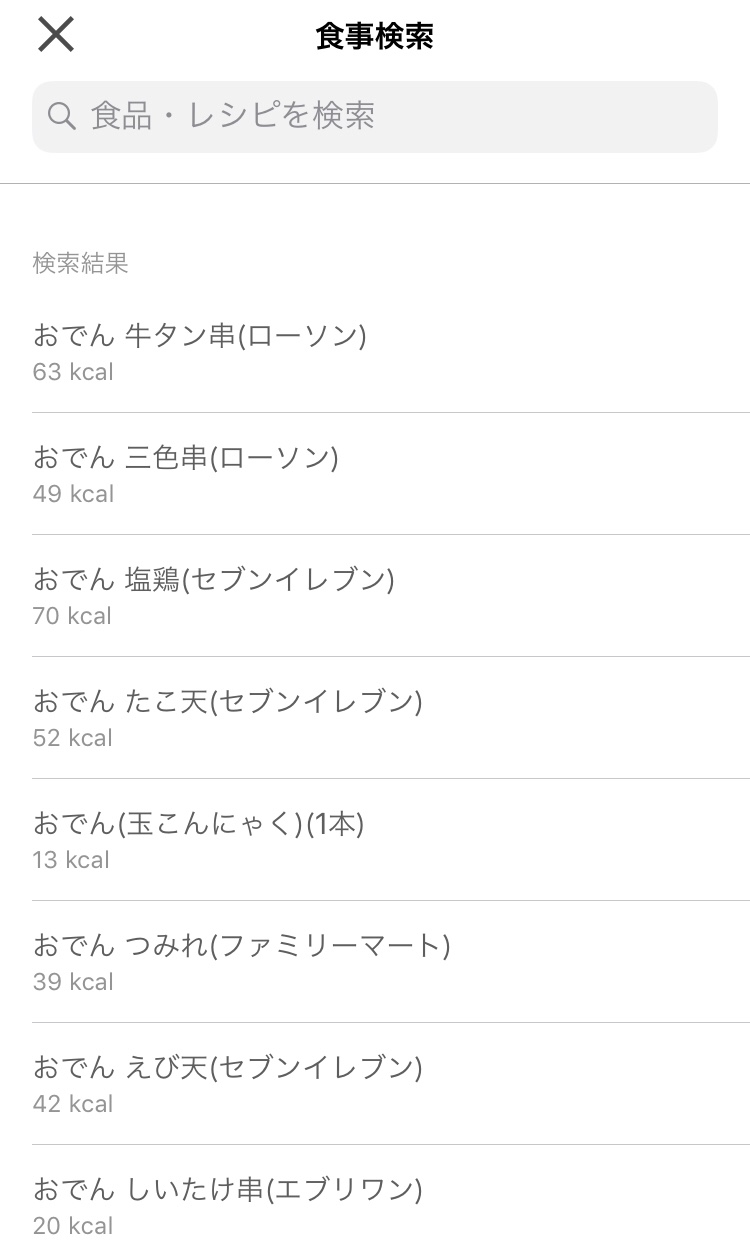Tap the 42 kcal calorie label
This screenshot has width=750, height=1247.
(x=73, y=1104)
